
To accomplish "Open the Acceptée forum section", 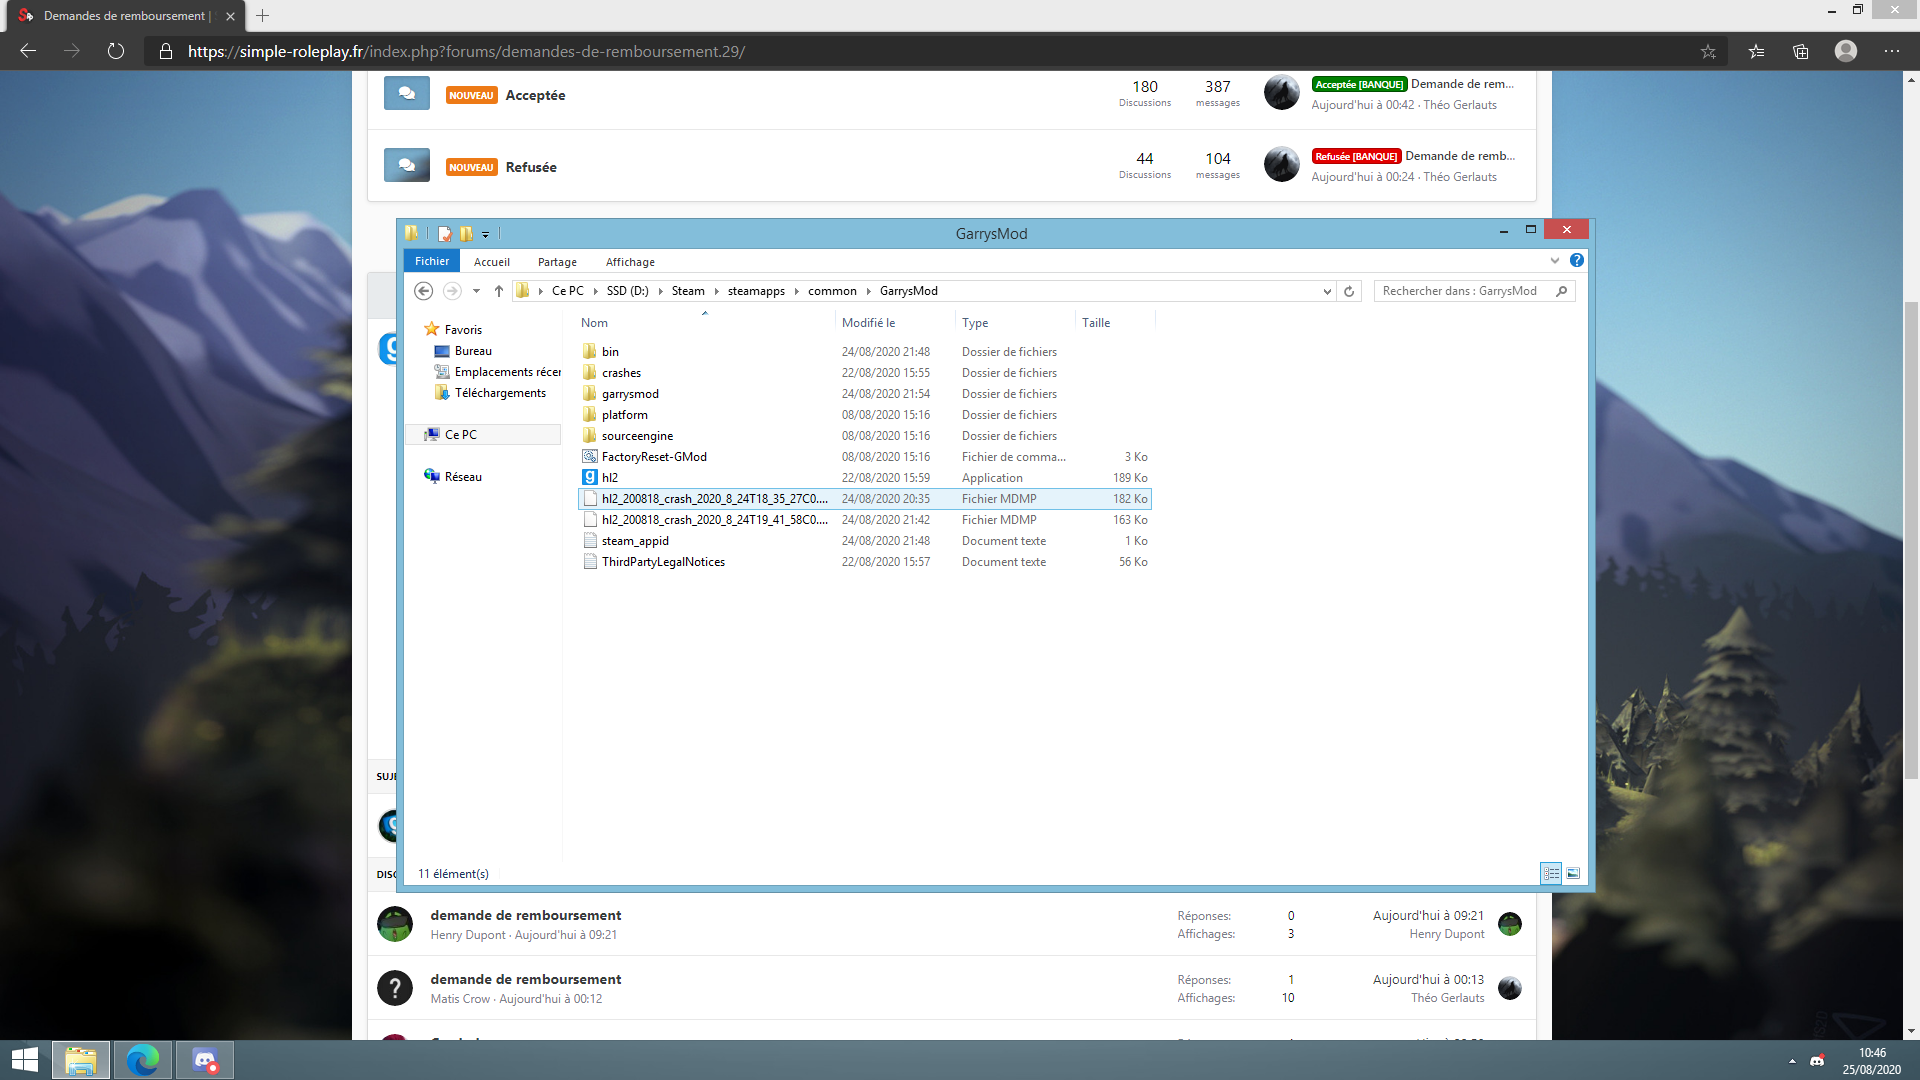I will [x=535, y=95].
